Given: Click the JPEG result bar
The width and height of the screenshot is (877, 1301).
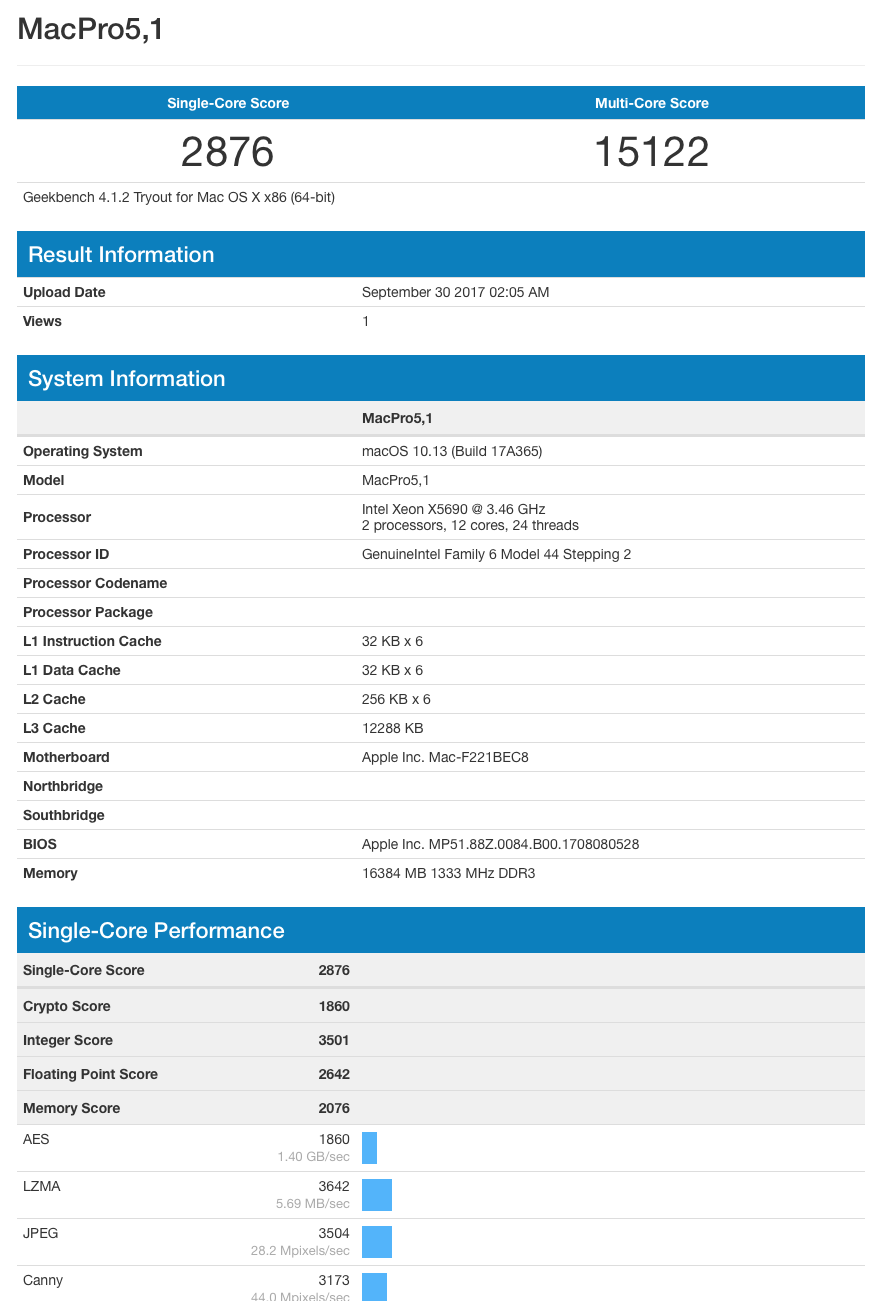Looking at the screenshot, I should click(x=377, y=1242).
